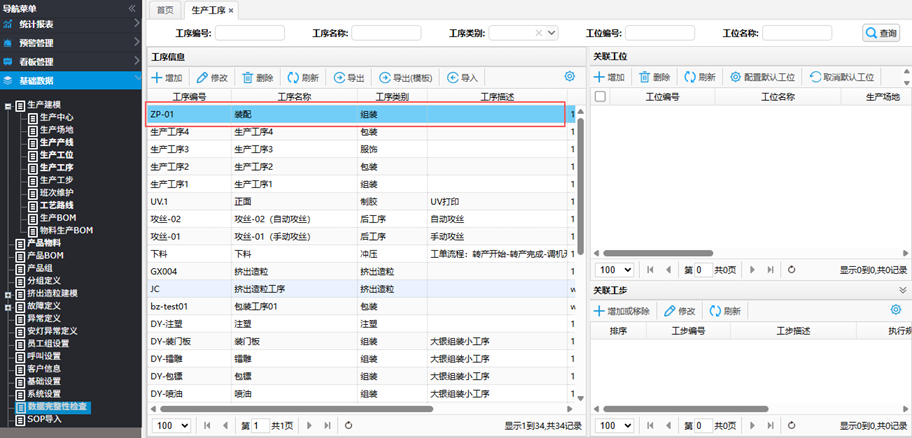Reload the 关联工位 grid via the pager refresh icon
Viewport: 912px width, 438px height.
pyautogui.click(x=791, y=269)
